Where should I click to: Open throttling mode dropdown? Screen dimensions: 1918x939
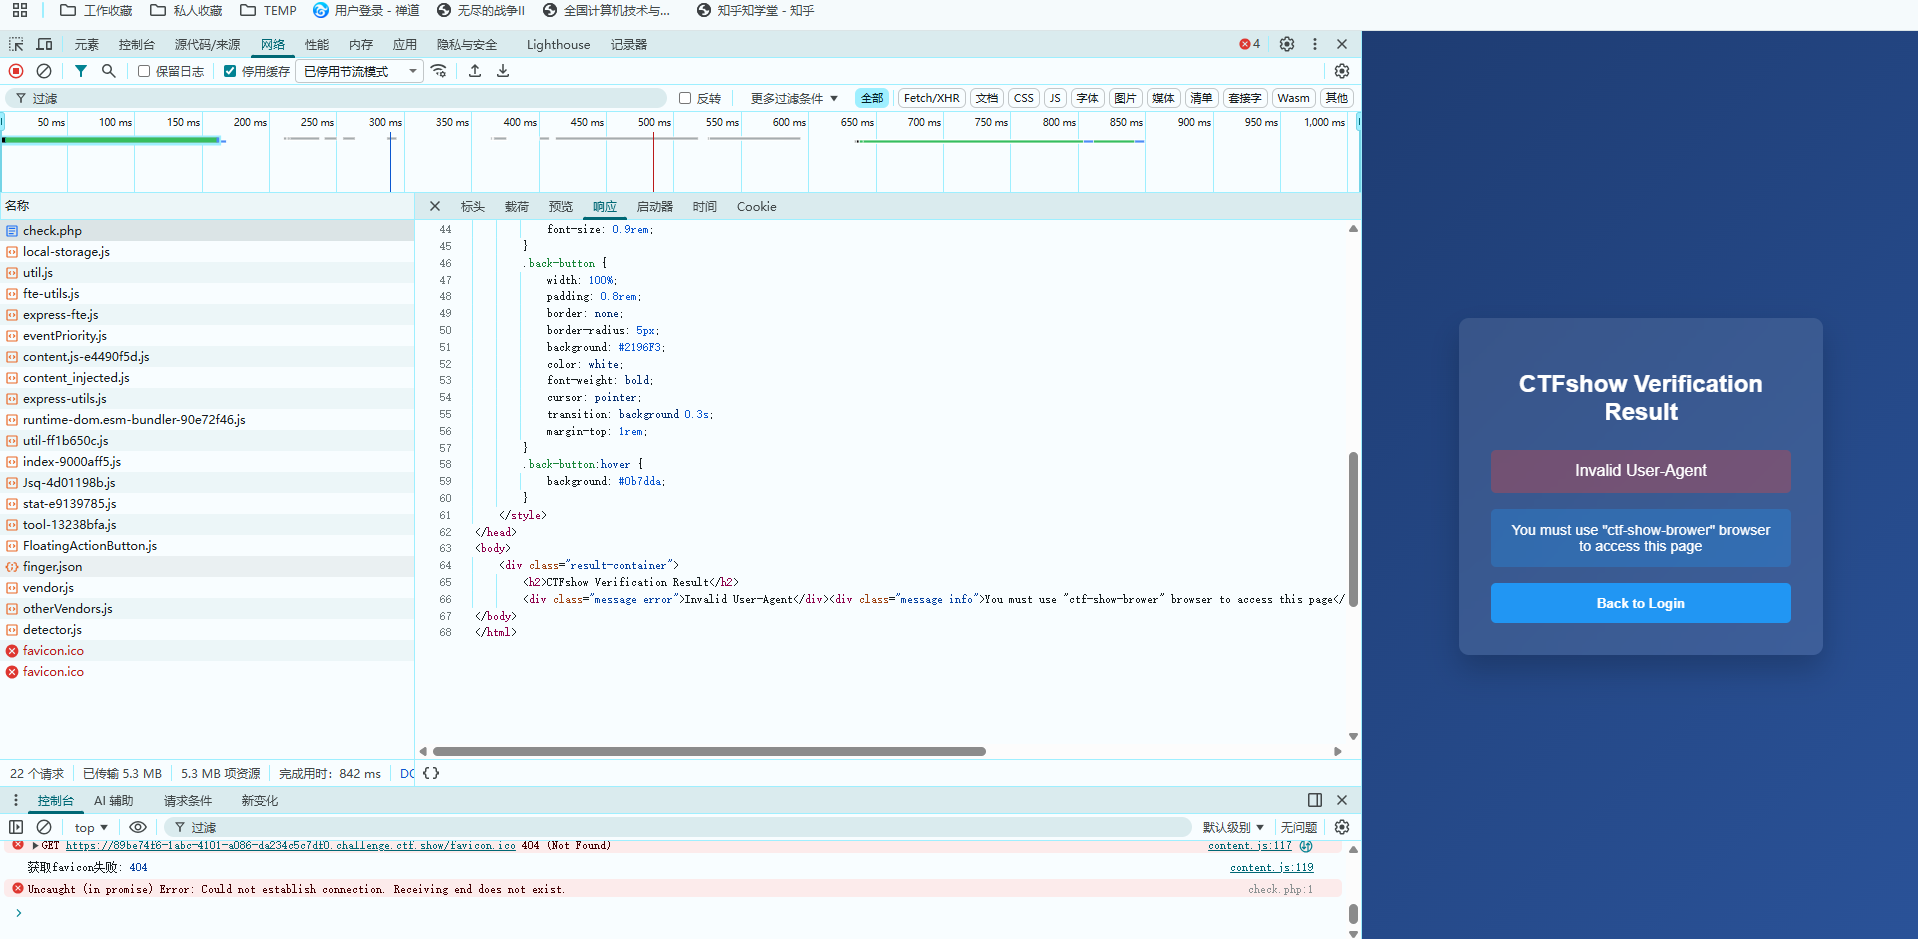[x=360, y=71]
